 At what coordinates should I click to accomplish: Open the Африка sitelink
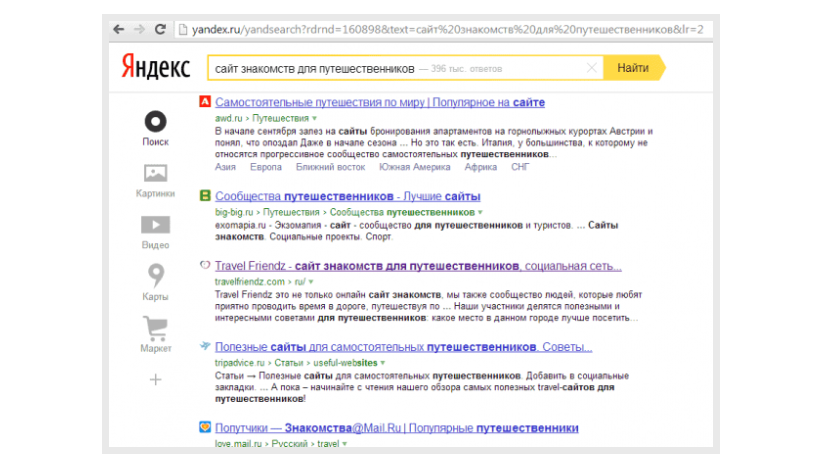tap(480, 167)
